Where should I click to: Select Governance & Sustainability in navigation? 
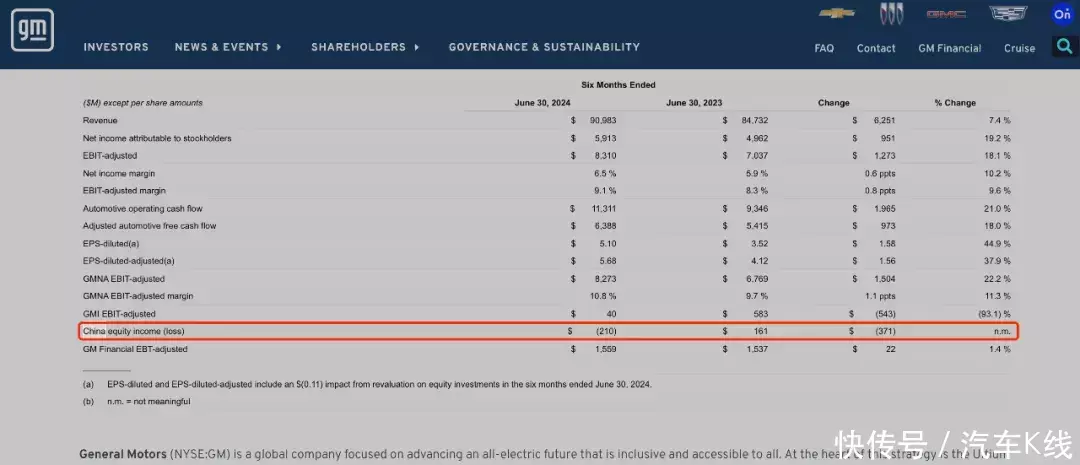[544, 47]
